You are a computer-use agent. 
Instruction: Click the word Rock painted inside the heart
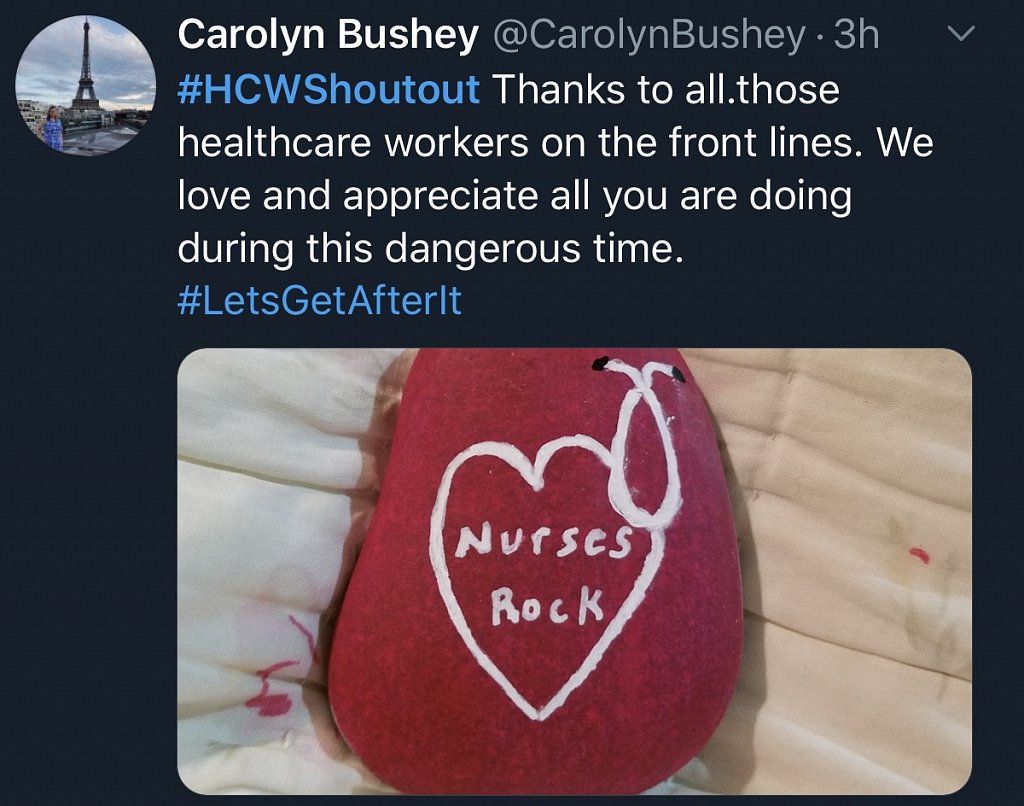click(x=547, y=606)
